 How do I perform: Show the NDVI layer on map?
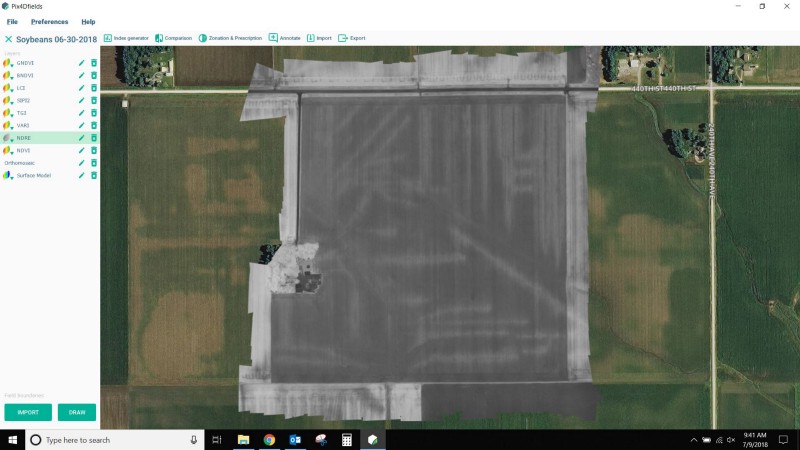24,150
